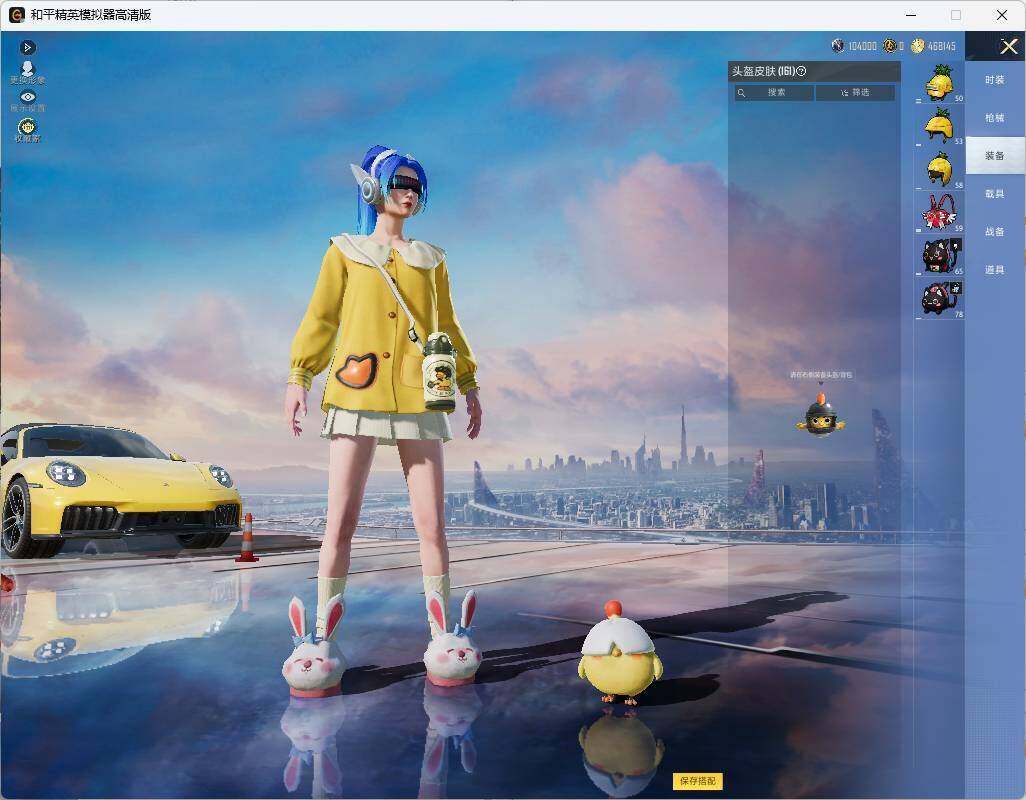The width and height of the screenshot is (1026, 800).
Task: Click the round helmet mascot in the panel
Action: tap(821, 415)
